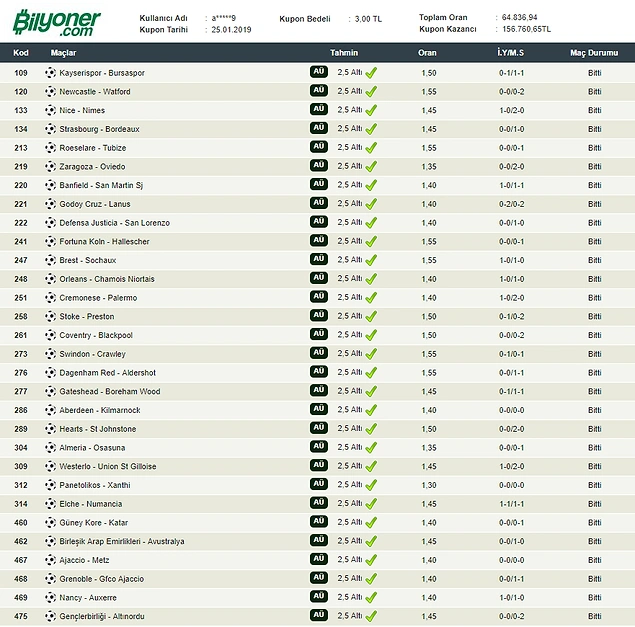Click the 2,5 Altı prediction for Strasbourg - Bordeaux
The image size is (635, 627).
click(x=350, y=128)
